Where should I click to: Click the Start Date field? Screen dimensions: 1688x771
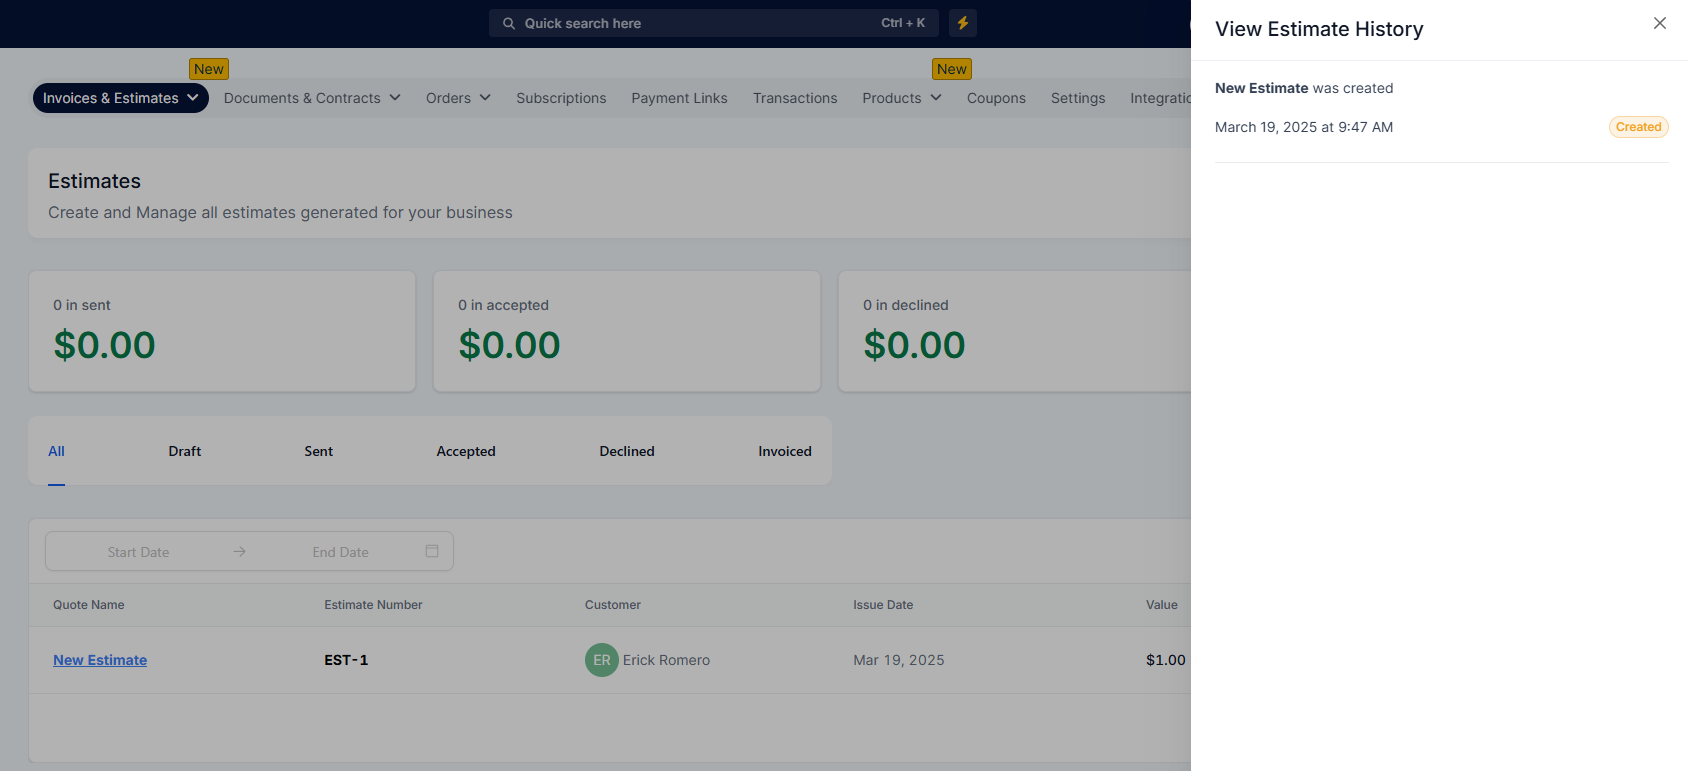pos(138,552)
